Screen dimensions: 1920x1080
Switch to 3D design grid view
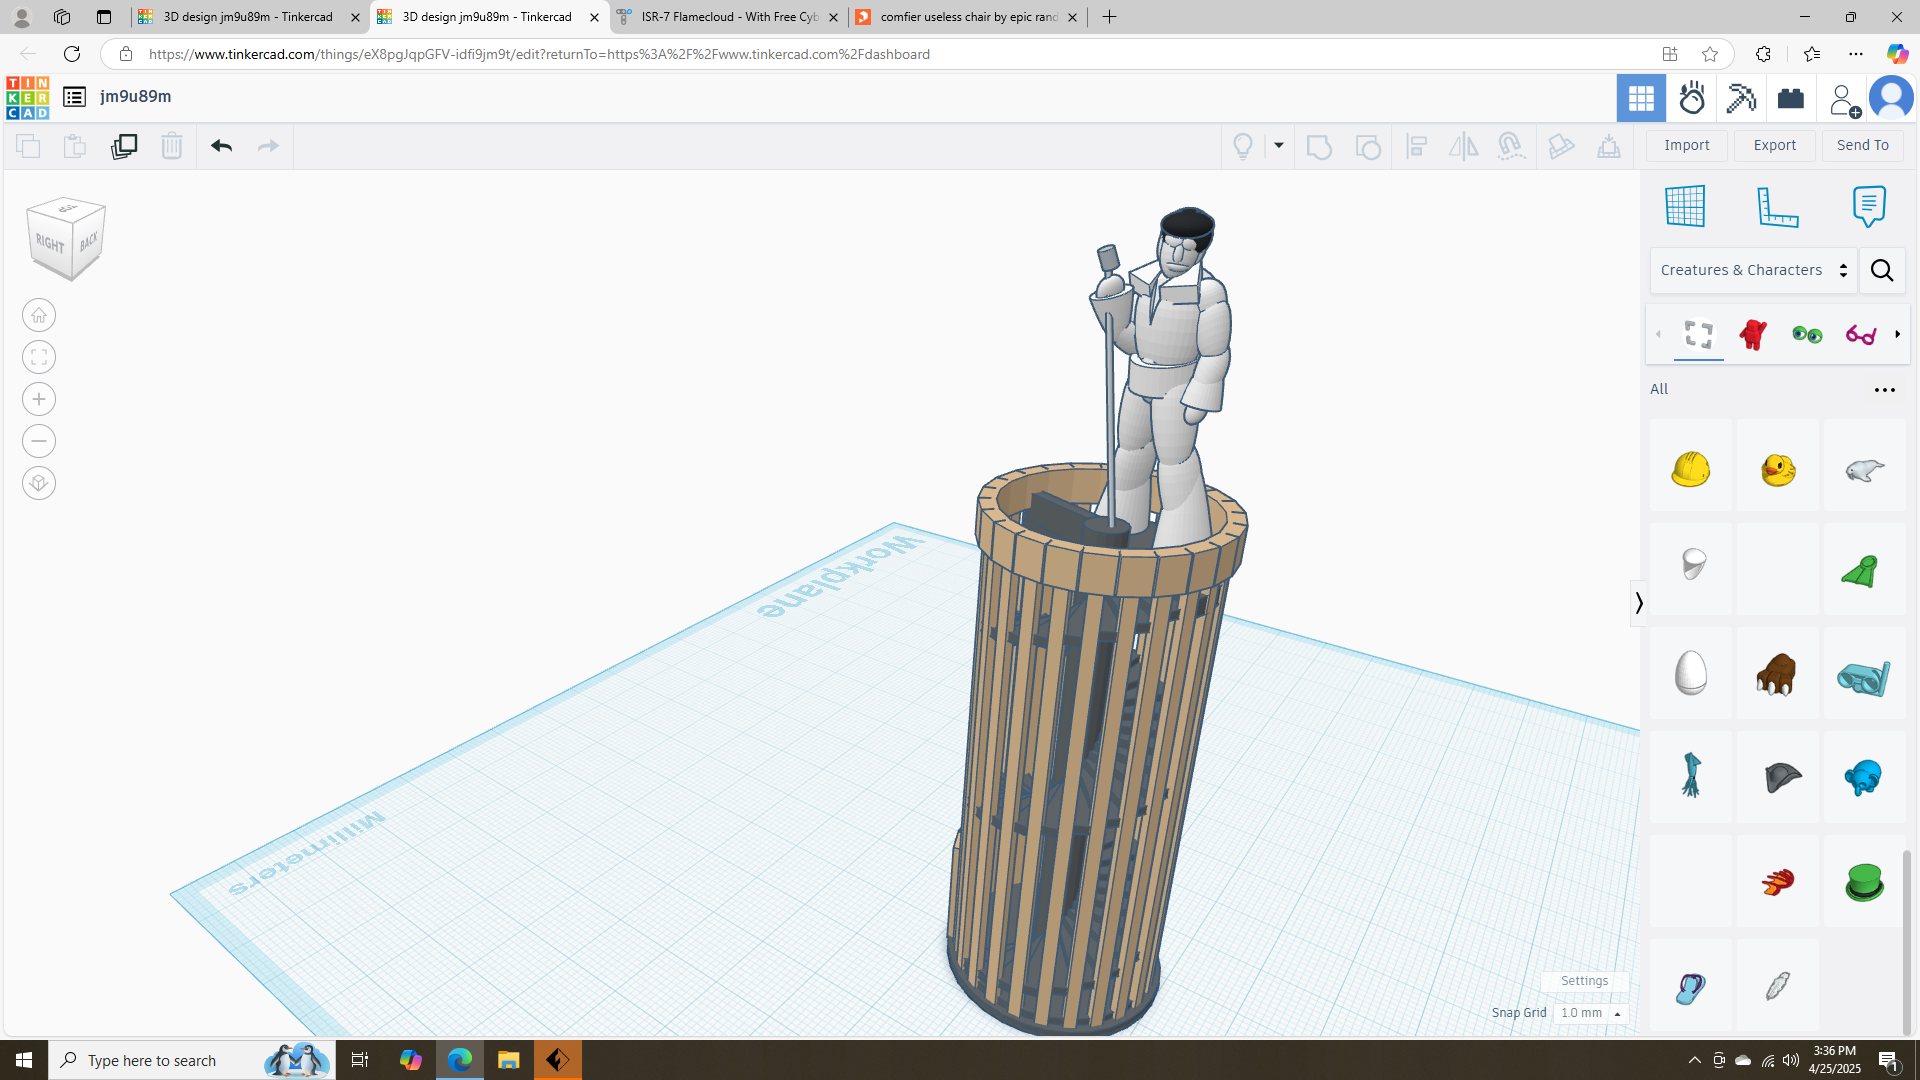point(1641,98)
